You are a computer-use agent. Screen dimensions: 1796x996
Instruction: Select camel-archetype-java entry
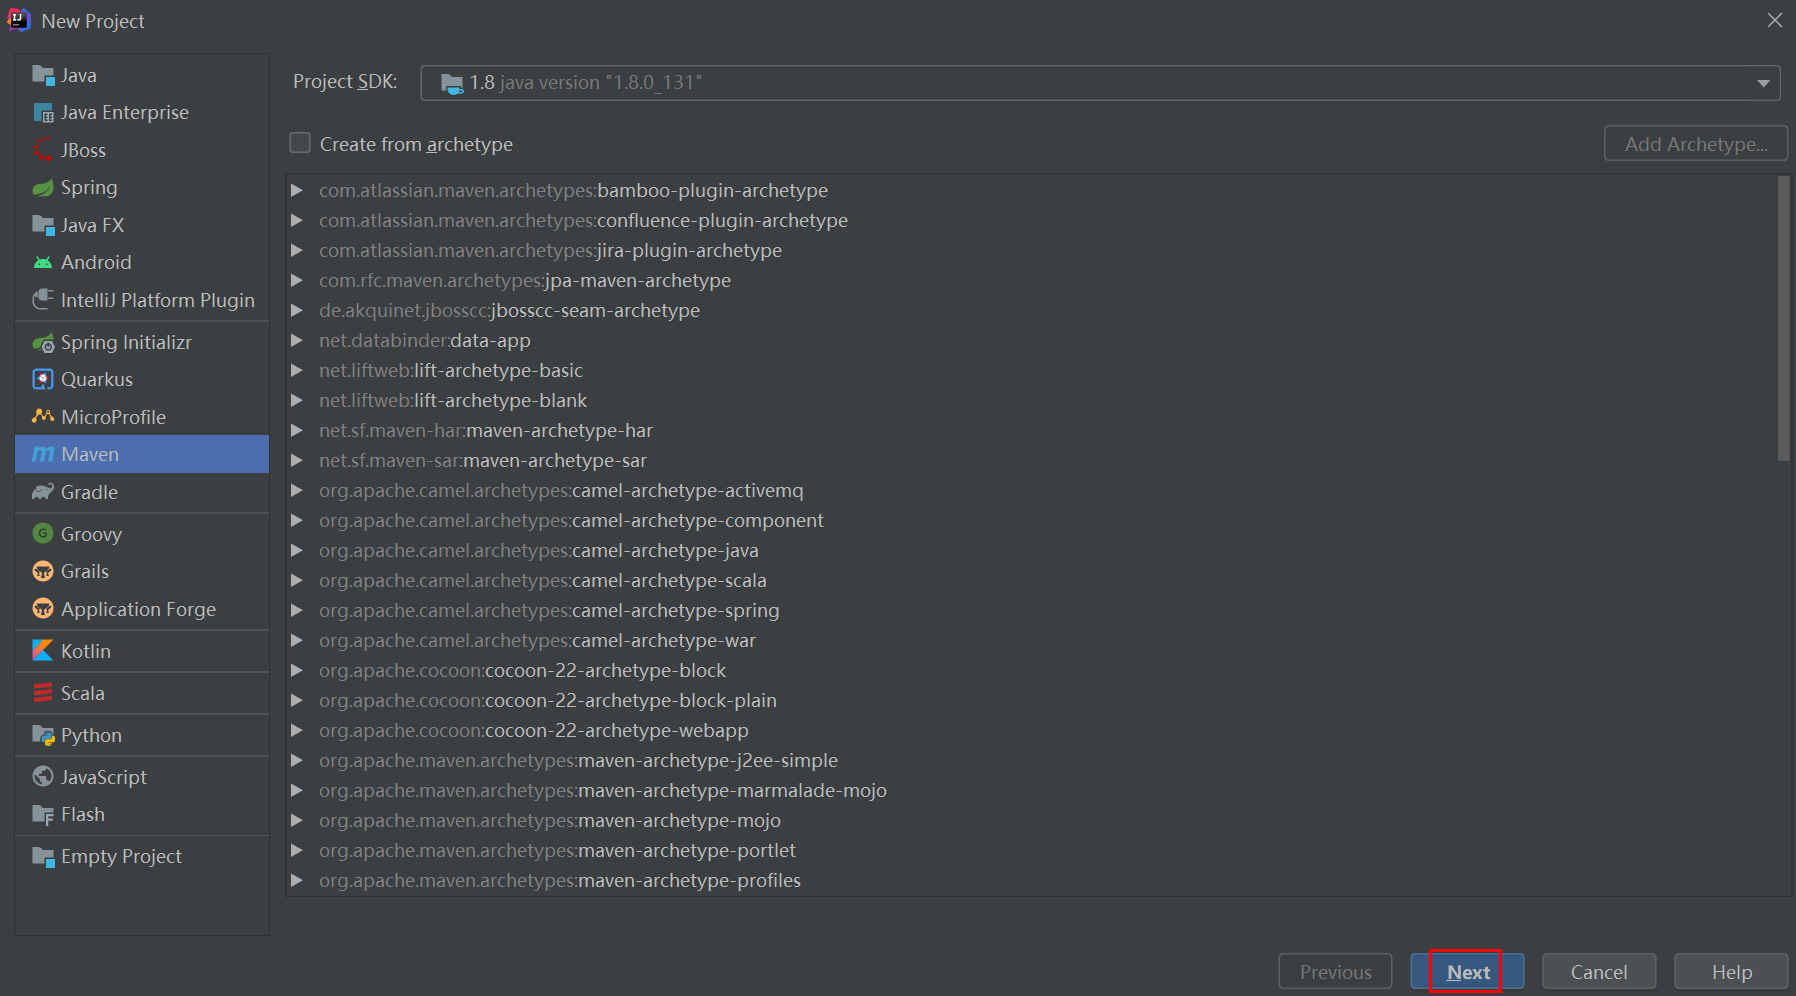539,550
